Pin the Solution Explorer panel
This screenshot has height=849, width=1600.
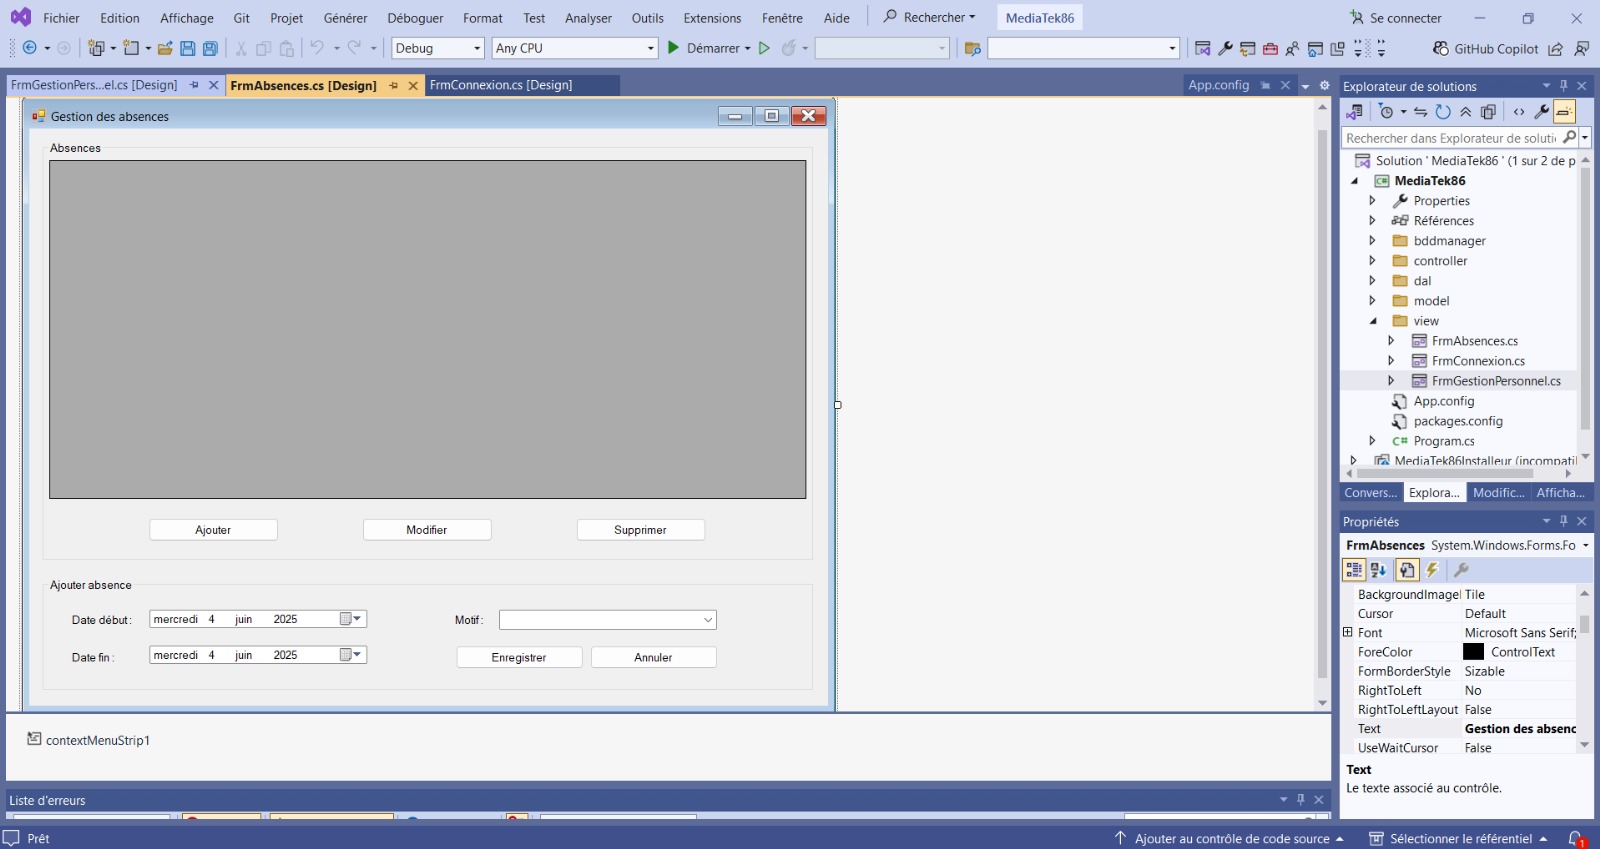1564,86
